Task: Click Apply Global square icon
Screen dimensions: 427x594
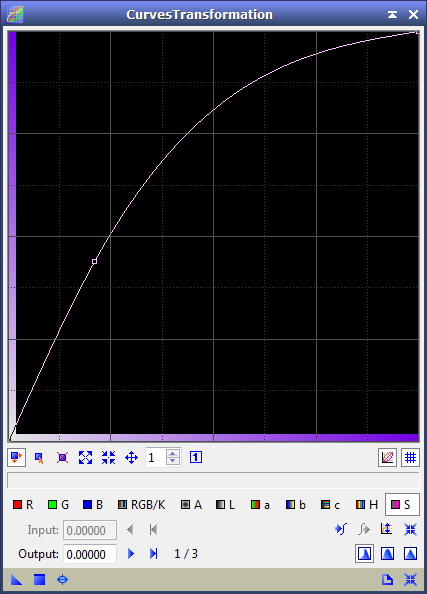Action: click(x=39, y=580)
